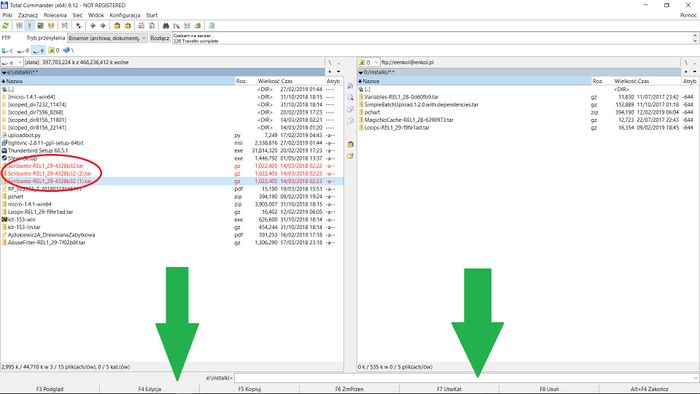This screenshot has height=394, width=700.
Task: Click the binoculars search files icon
Action: pyautogui.click(x=166, y=26)
